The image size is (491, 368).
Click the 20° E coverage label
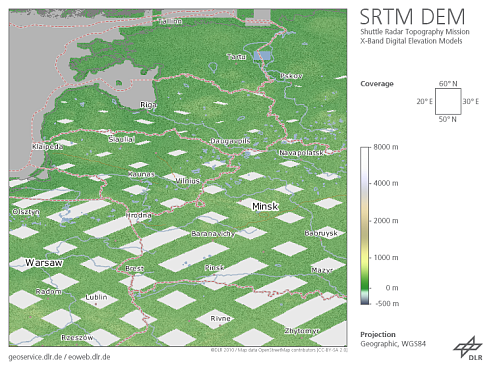coord(424,101)
